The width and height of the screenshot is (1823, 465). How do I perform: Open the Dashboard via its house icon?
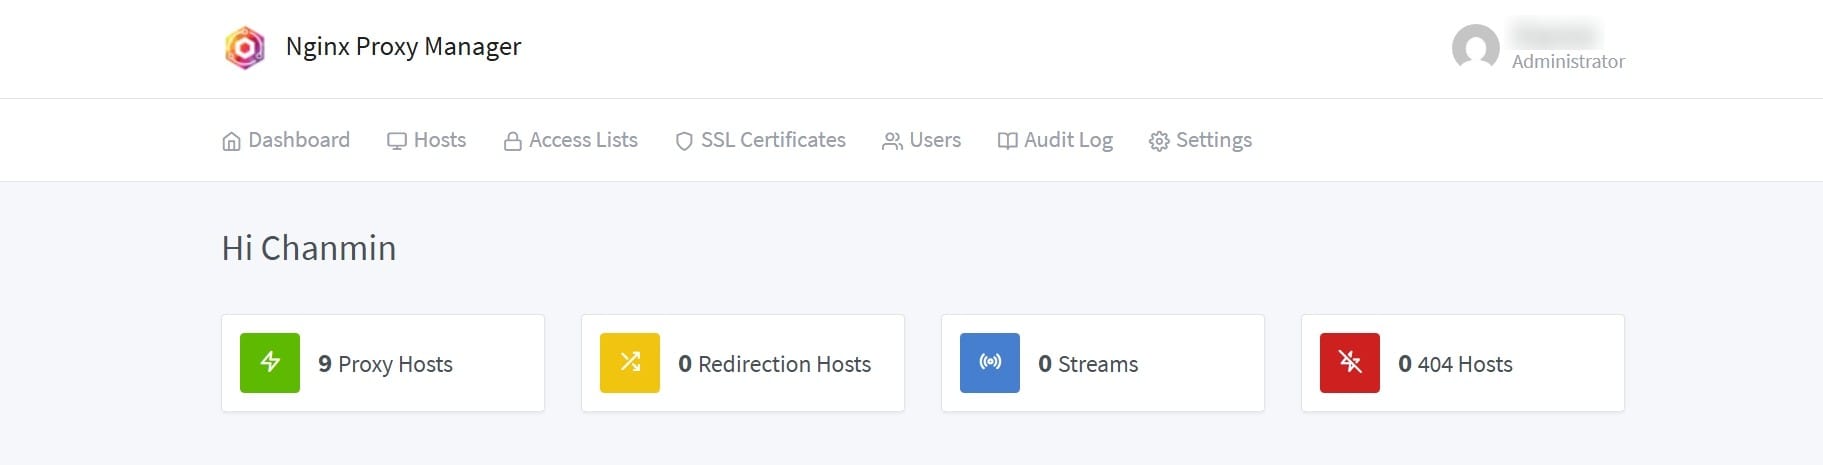[x=231, y=141]
